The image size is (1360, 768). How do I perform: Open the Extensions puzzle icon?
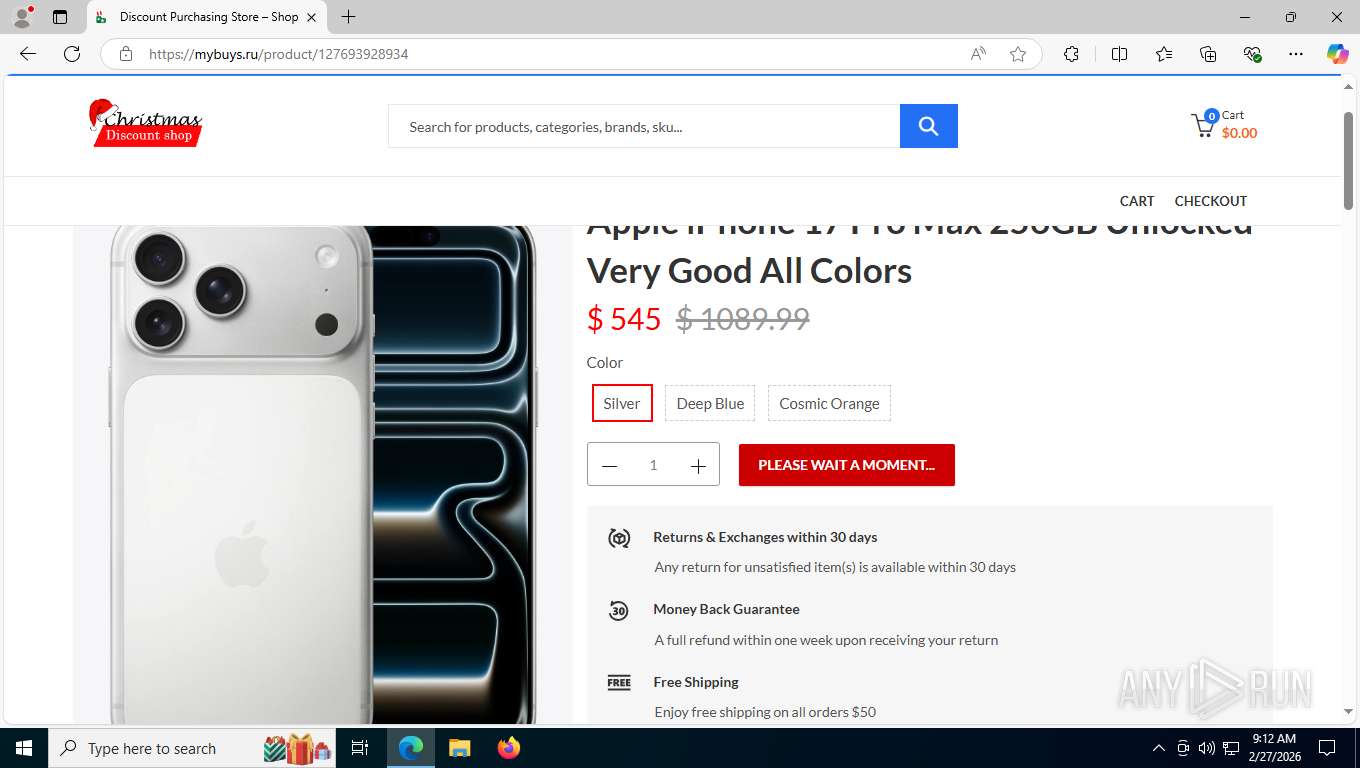tap(1071, 54)
